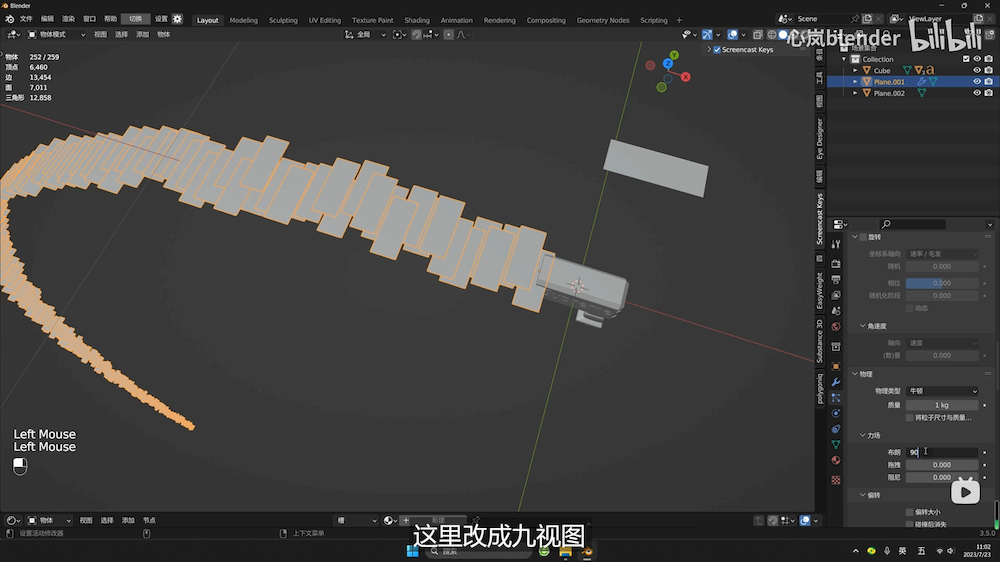This screenshot has height=562, width=1000.
Task: Toggle the gizmo display icon
Action: pyautogui.click(x=707, y=34)
